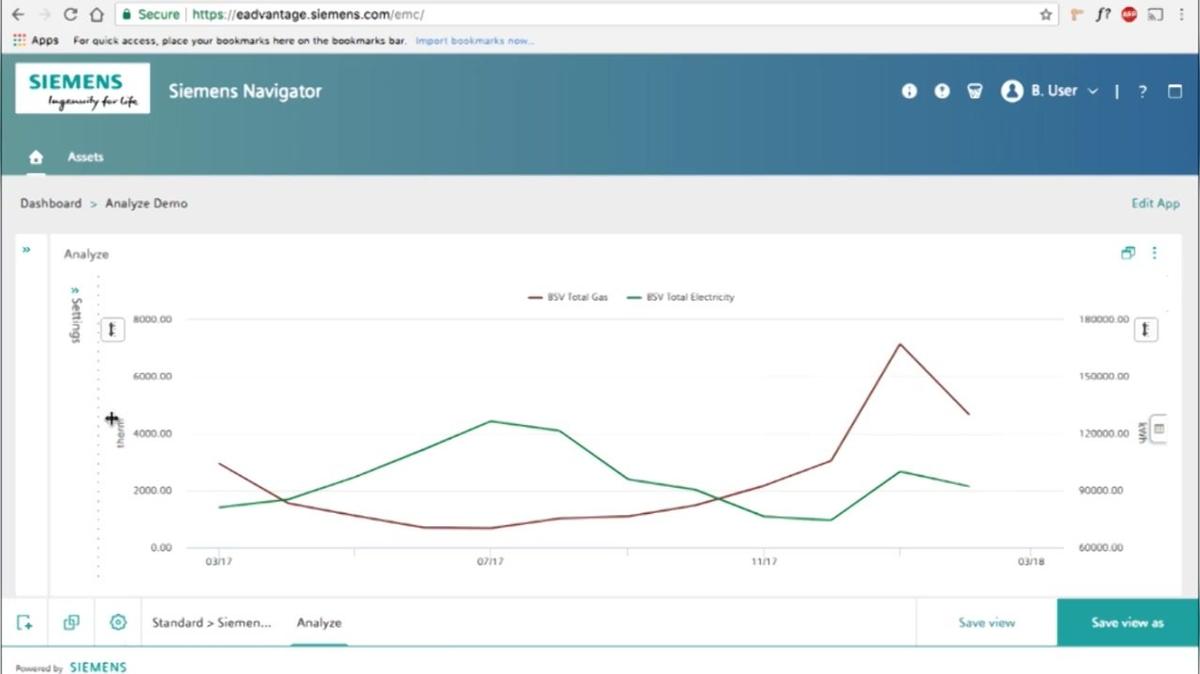Click the gas line peak data point

click(x=899, y=344)
